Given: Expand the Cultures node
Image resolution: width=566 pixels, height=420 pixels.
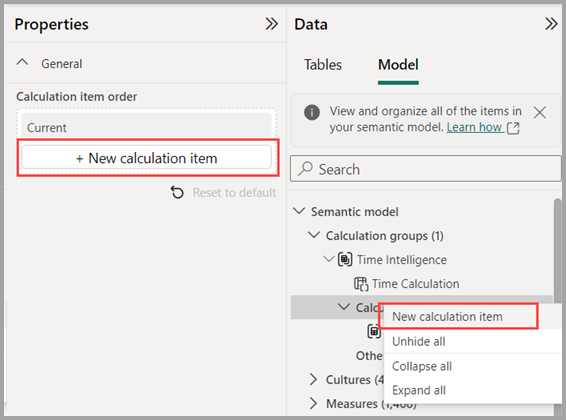Looking at the screenshot, I should [x=313, y=380].
